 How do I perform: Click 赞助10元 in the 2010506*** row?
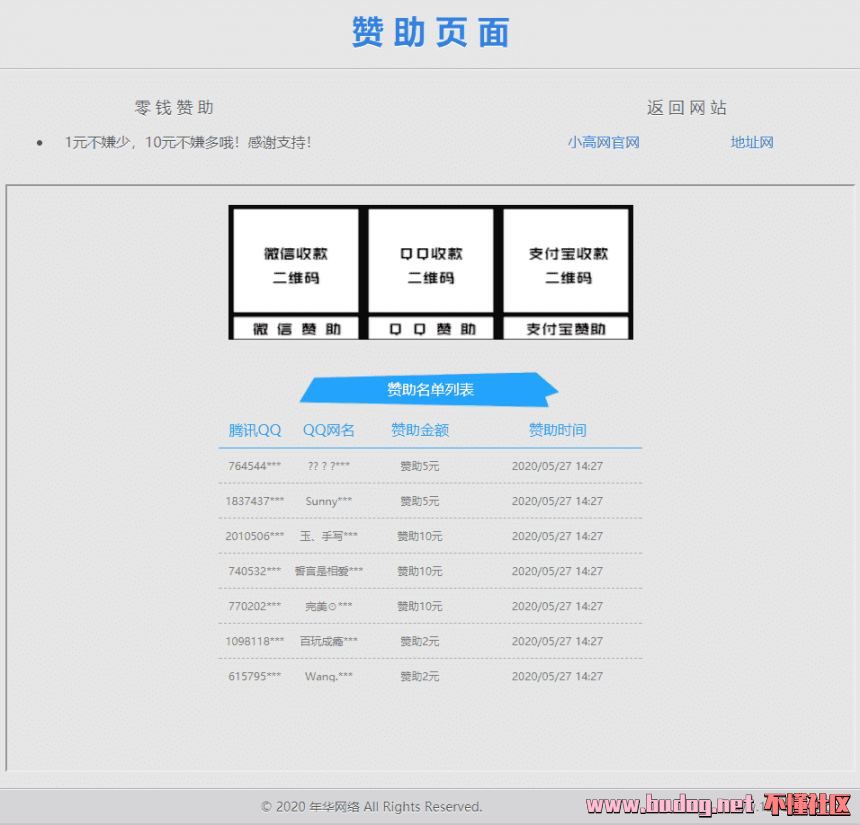coord(420,536)
